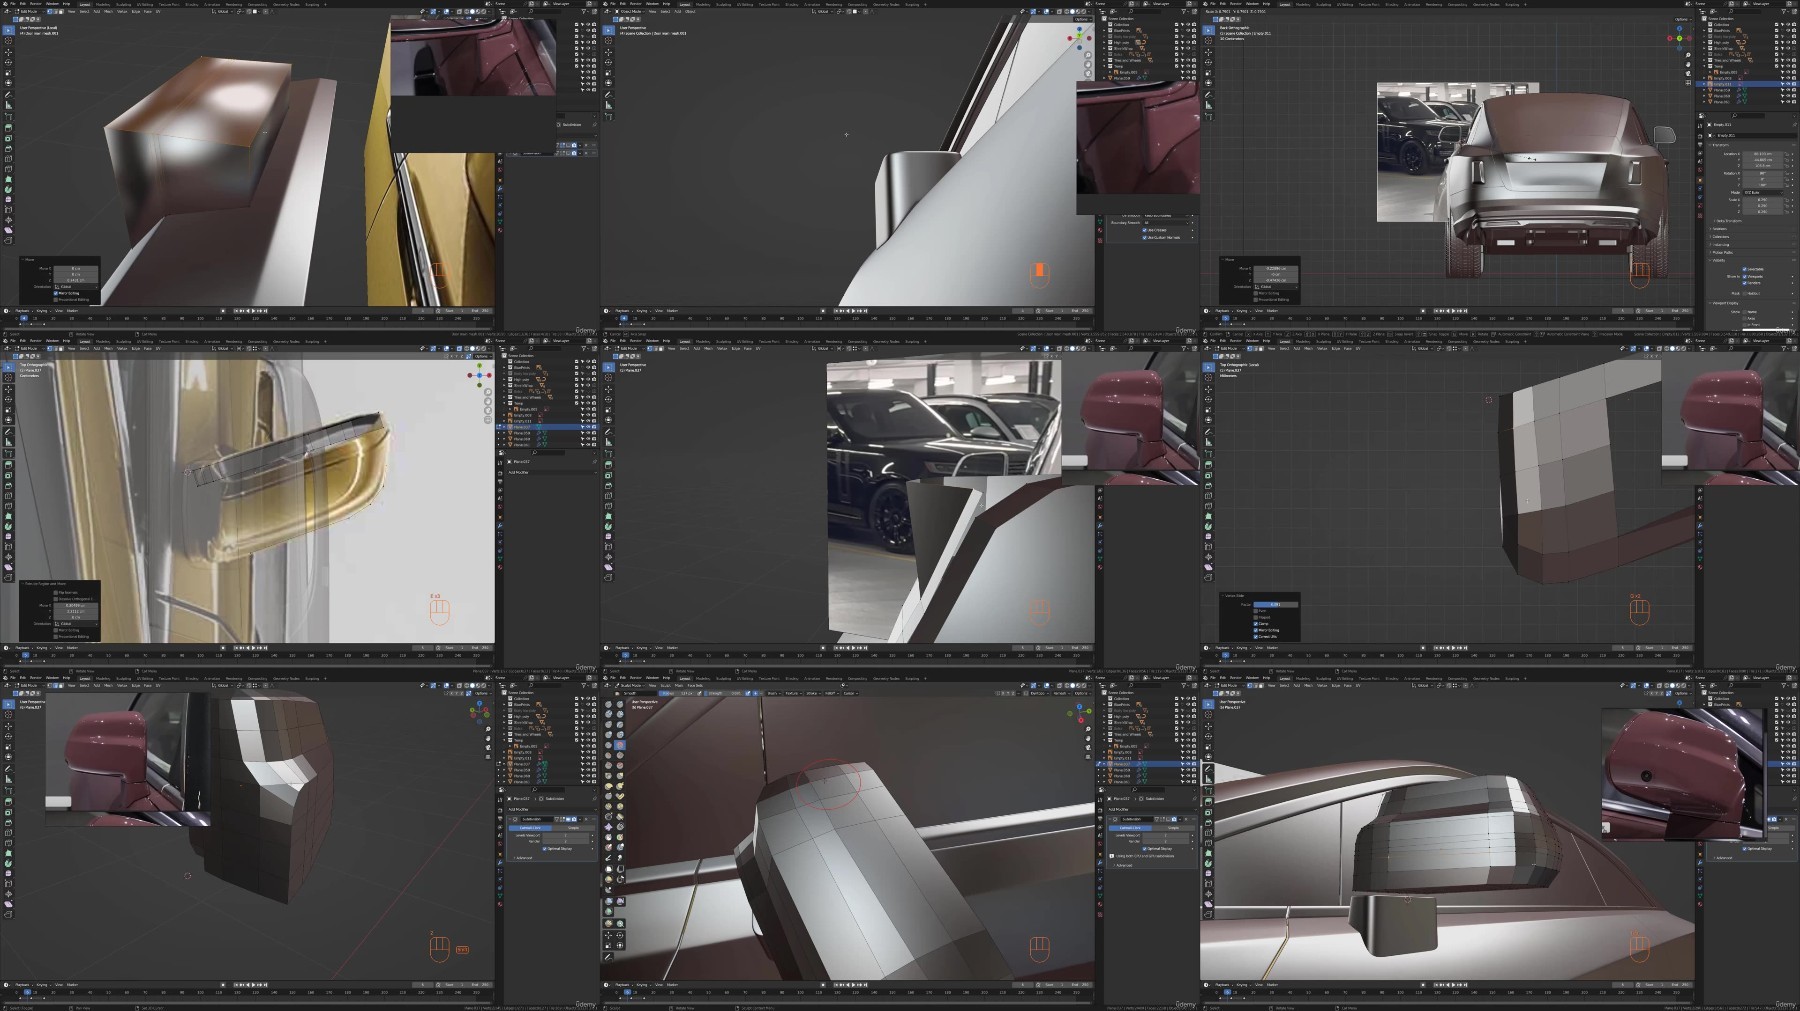The height and width of the screenshot is (1011, 1800).
Task: Click the pan hand icon in sculpt window
Action: point(1088,738)
